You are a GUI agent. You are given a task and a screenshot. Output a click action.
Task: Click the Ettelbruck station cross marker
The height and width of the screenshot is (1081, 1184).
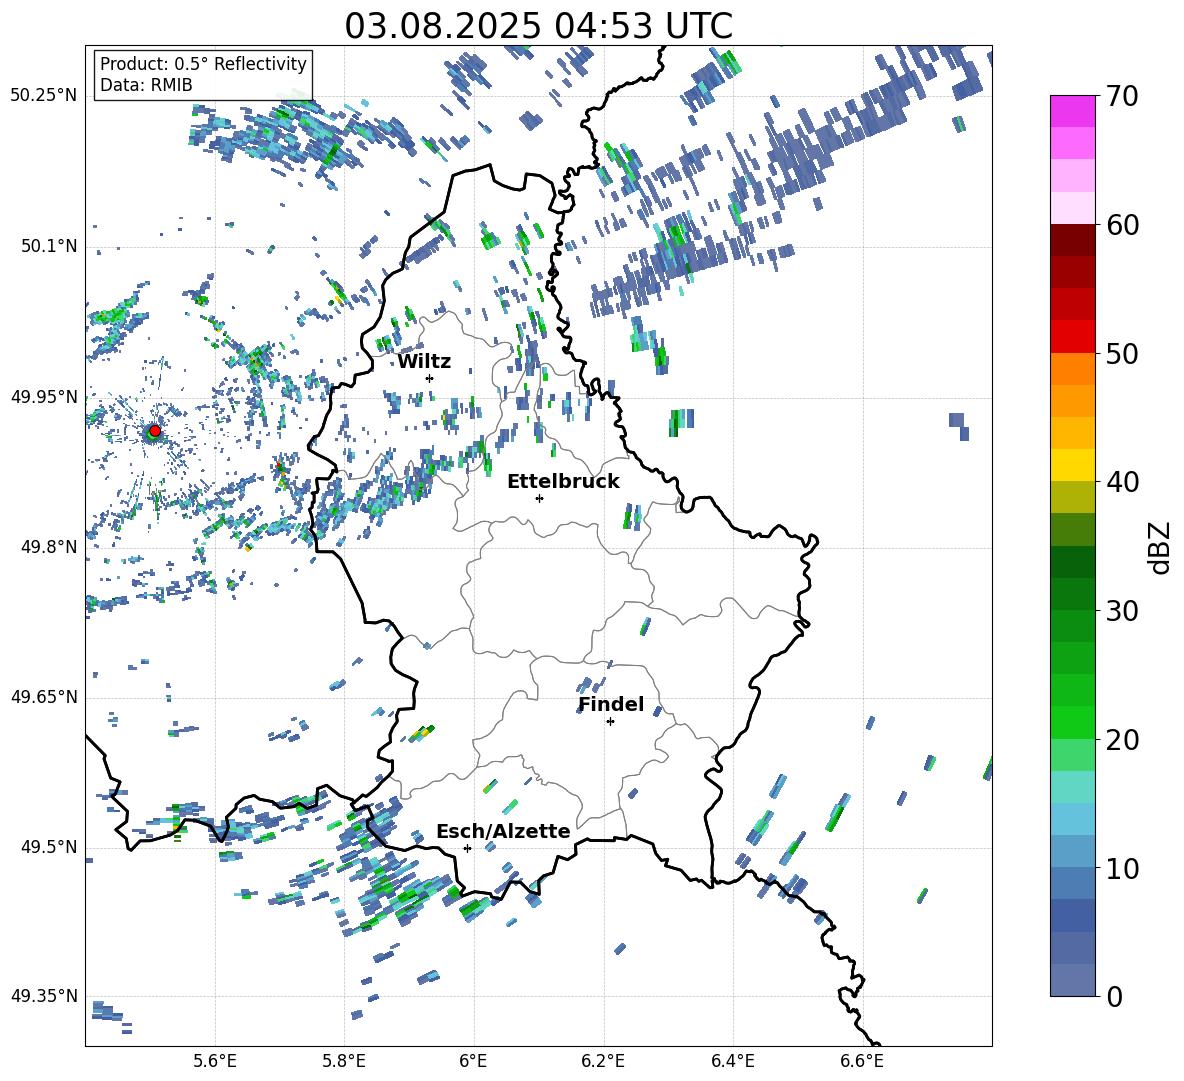coord(539,498)
